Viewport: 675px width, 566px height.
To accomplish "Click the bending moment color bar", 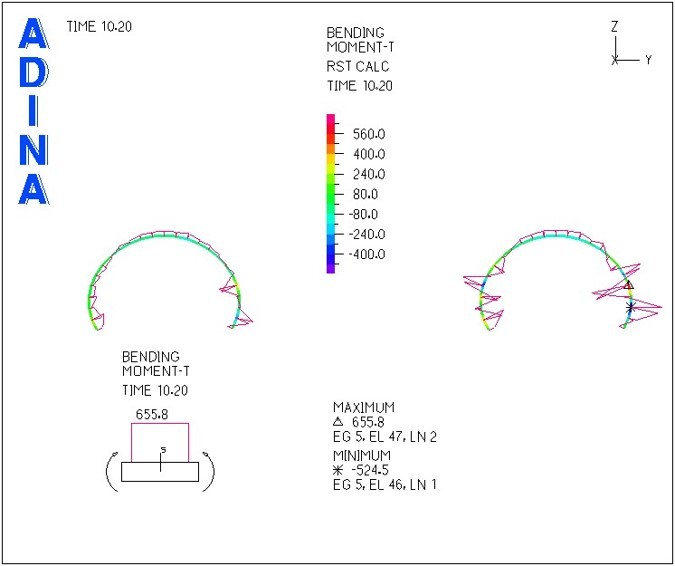I will pos(331,193).
